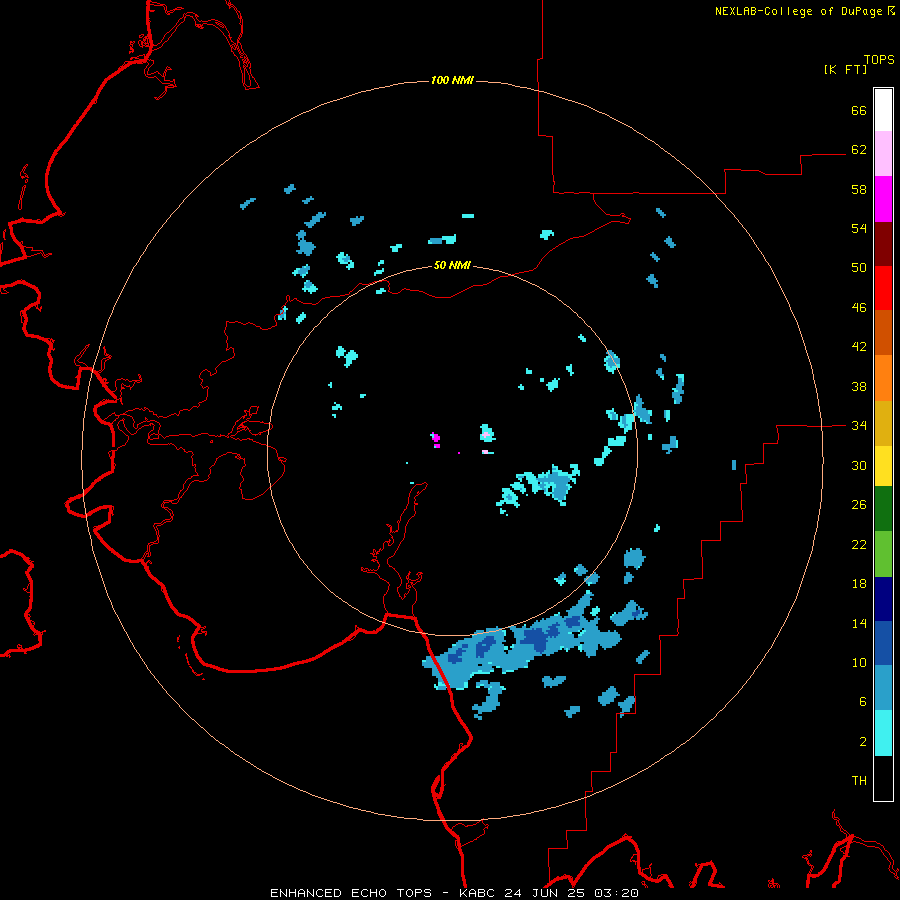This screenshot has height=900, width=900.
Task: Click the [K FT] units label
Action: pos(845,69)
